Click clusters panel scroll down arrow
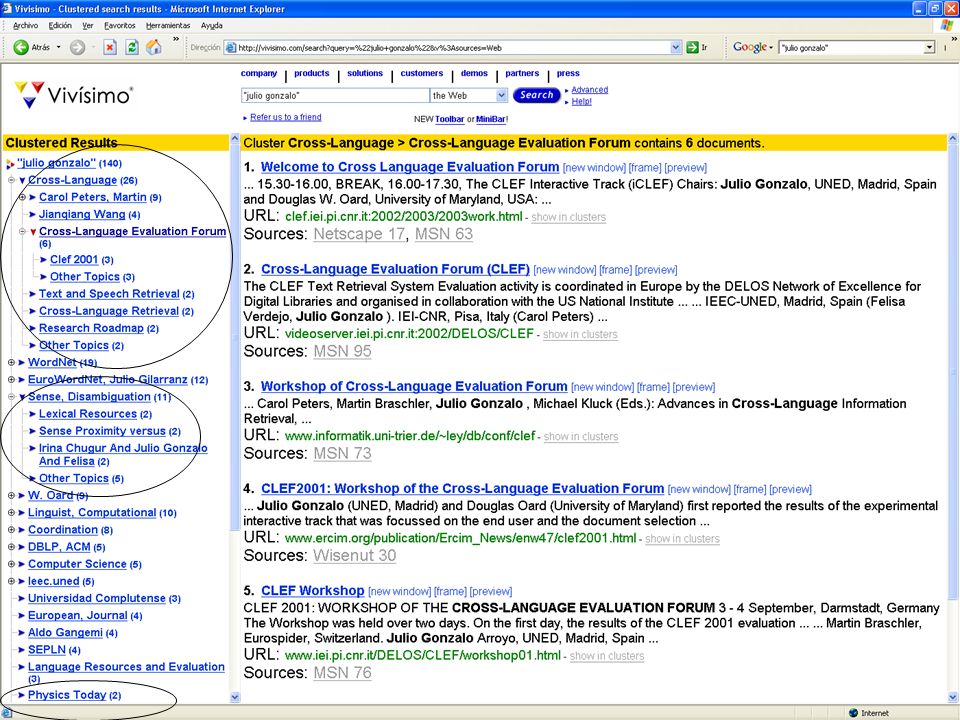Screen dimensions: 960x720 pyautogui.click(x=235, y=697)
